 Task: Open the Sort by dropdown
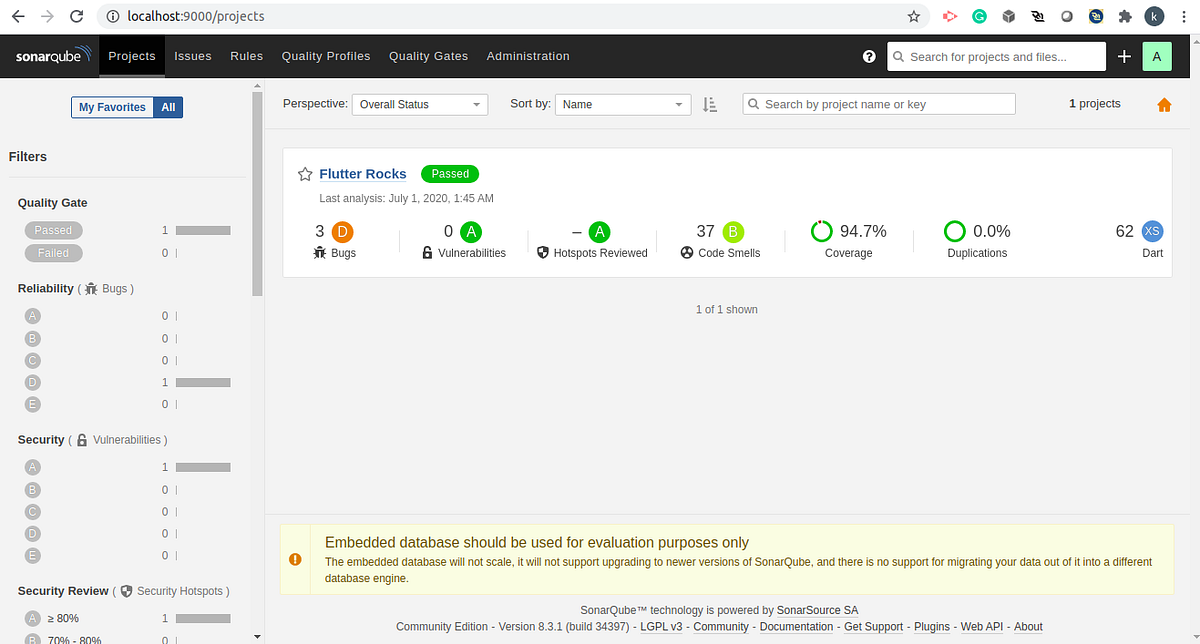(622, 104)
